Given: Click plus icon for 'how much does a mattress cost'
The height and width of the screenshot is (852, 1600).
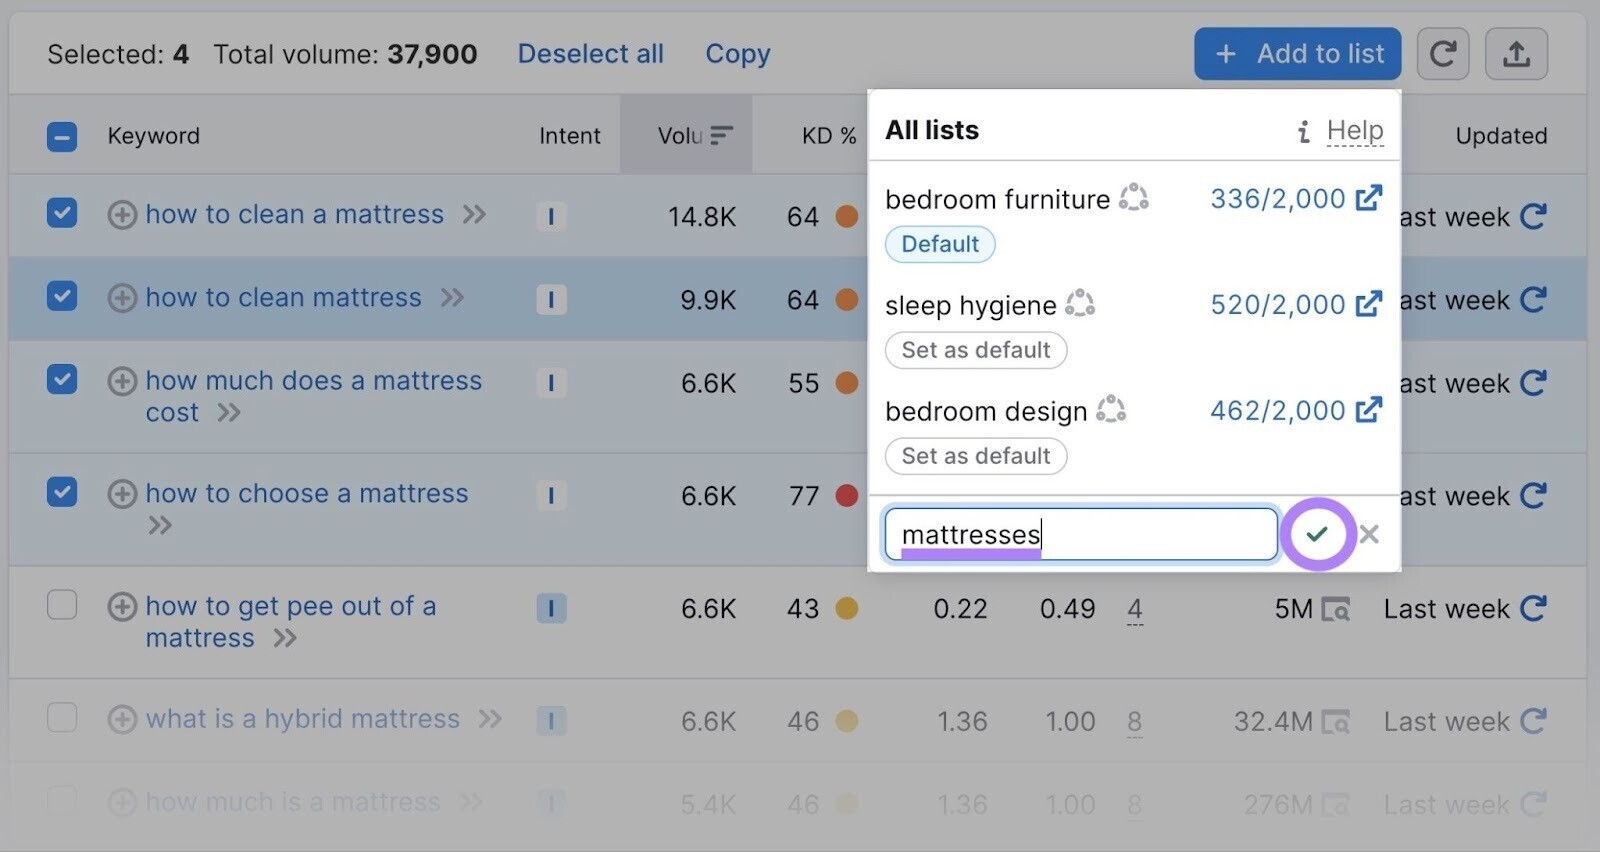Looking at the screenshot, I should coord(122,381).
